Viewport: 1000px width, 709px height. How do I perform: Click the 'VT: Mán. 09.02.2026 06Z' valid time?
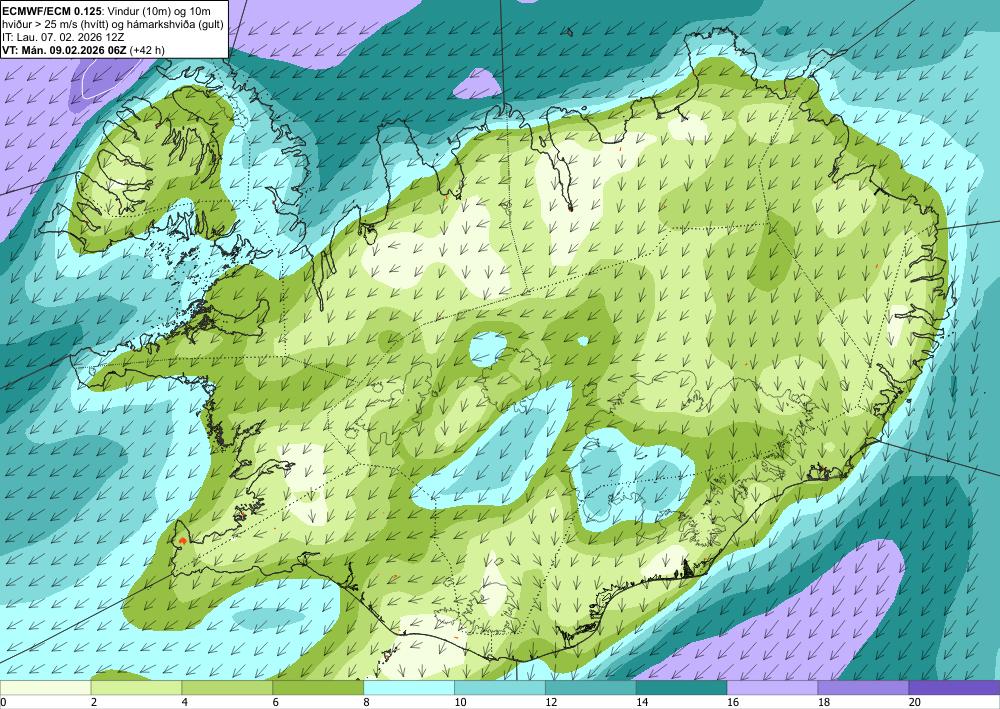[x=64, y=50]
